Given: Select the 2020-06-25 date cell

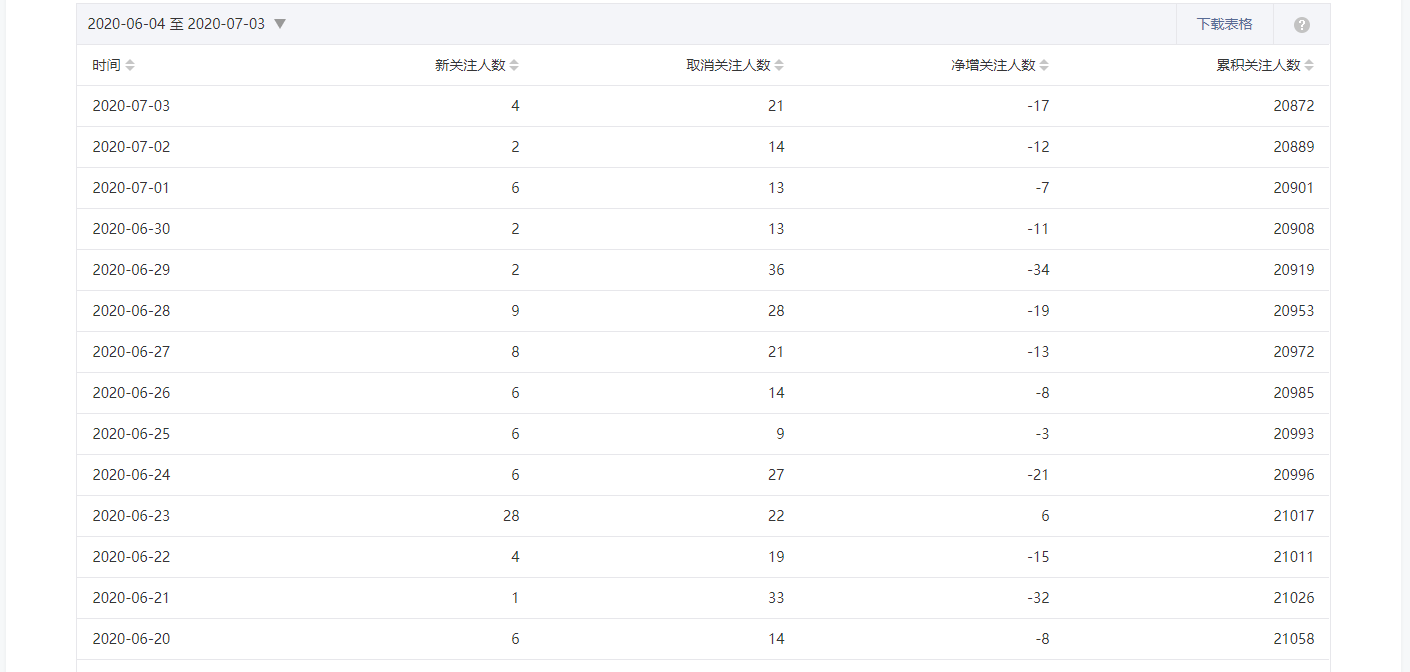Looking at the screenshot, I should point(131,434).
